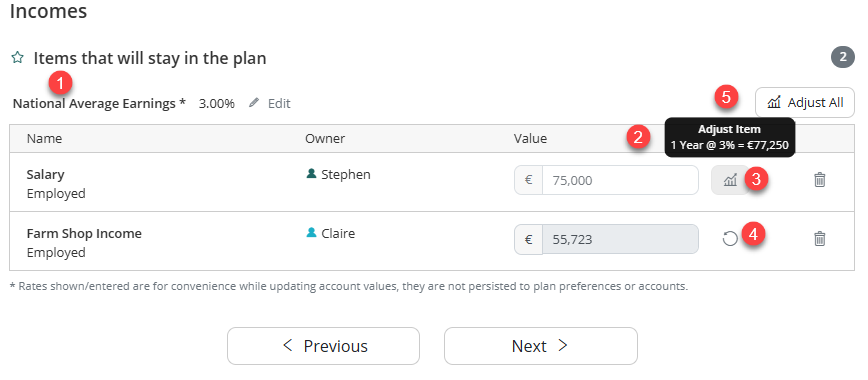Reset the Farm Shop Income value with undo icon

[x=730, y=239]
